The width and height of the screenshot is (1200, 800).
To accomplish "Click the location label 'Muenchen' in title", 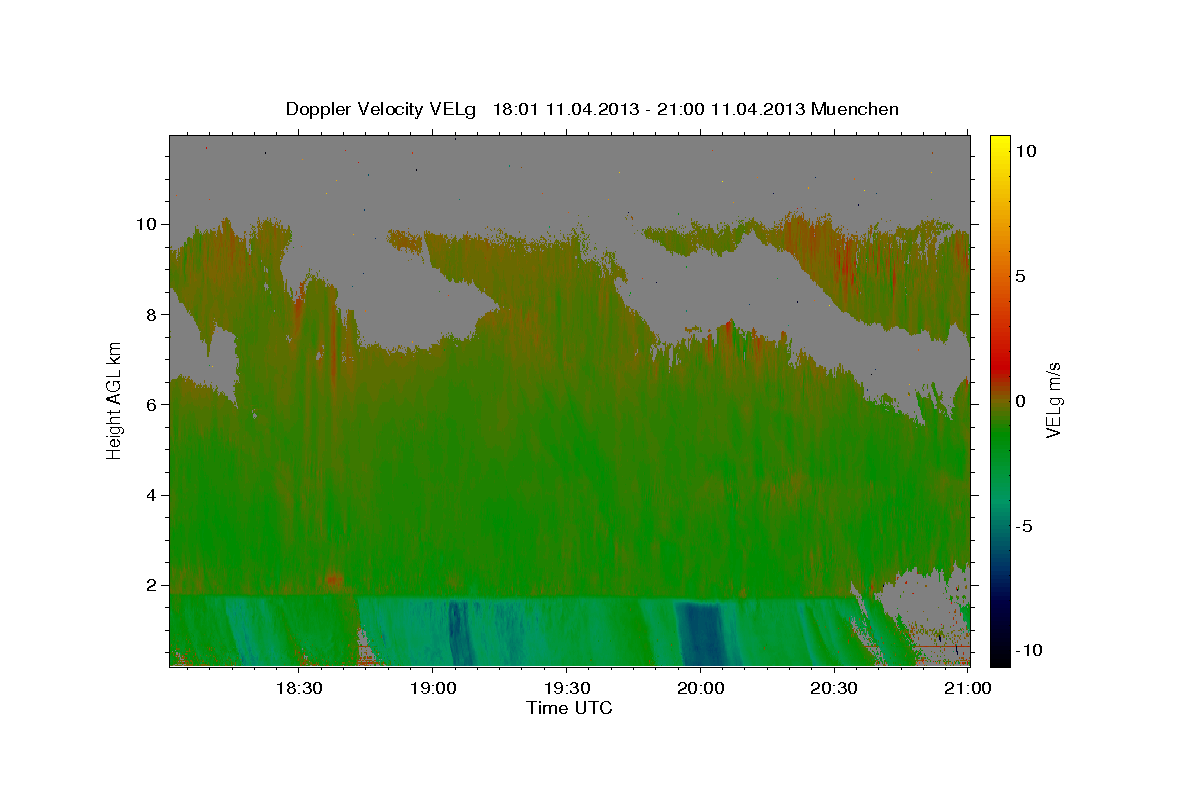I will (855, 109).
